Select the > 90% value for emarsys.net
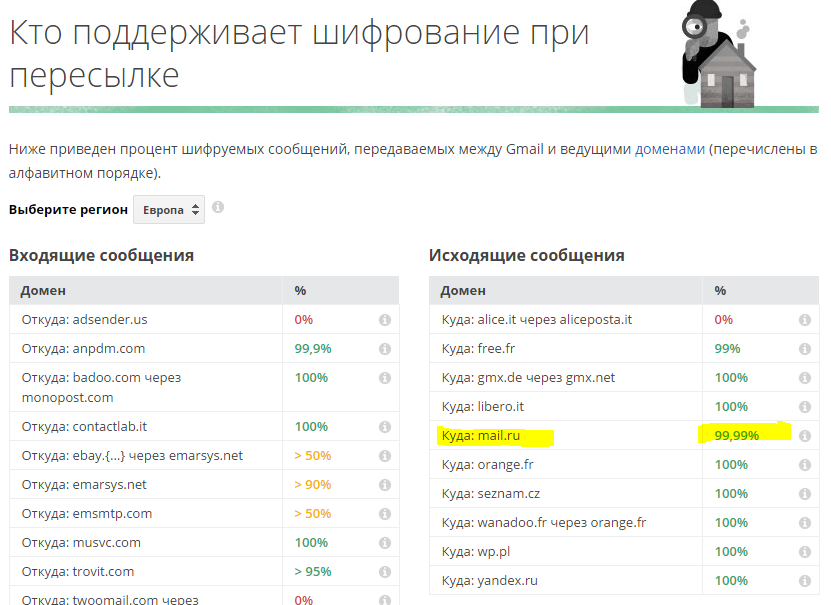831x605 pixels. pyautogui.click(x=313, y=485)
